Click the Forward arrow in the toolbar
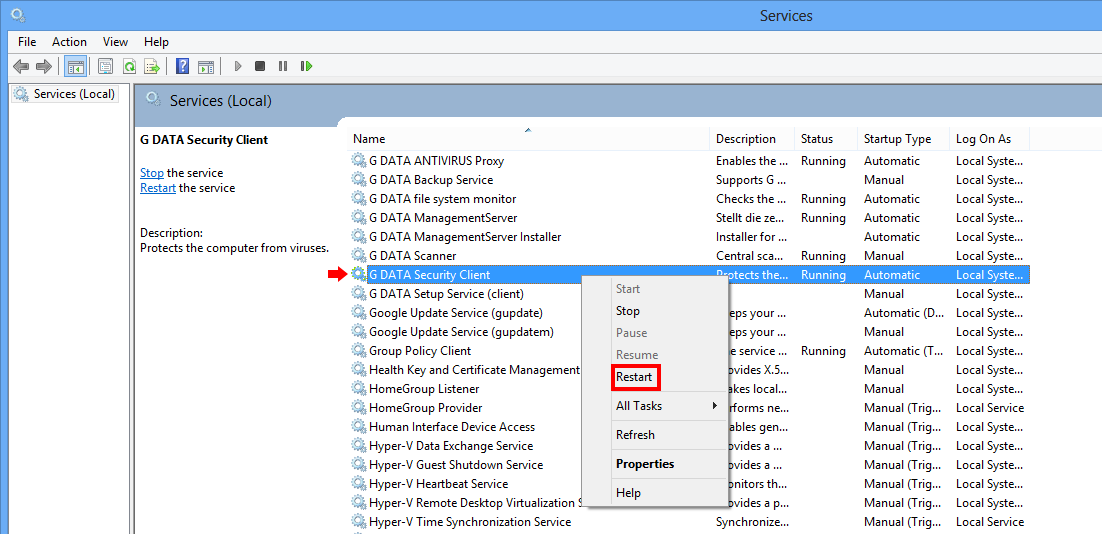1102x534 pixels. (44, 66)
